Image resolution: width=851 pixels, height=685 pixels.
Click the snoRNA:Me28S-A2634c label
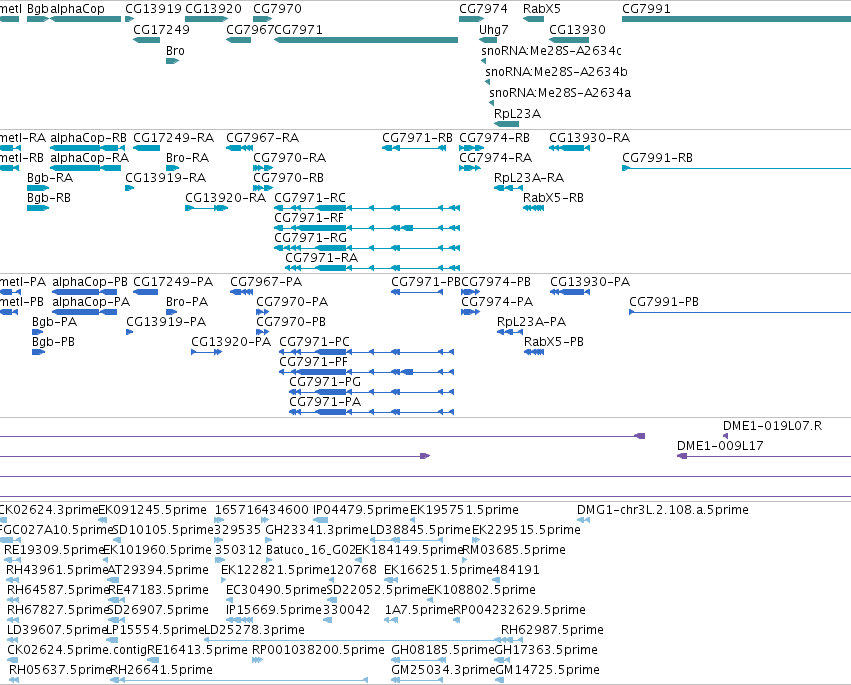tap(551, 50)
